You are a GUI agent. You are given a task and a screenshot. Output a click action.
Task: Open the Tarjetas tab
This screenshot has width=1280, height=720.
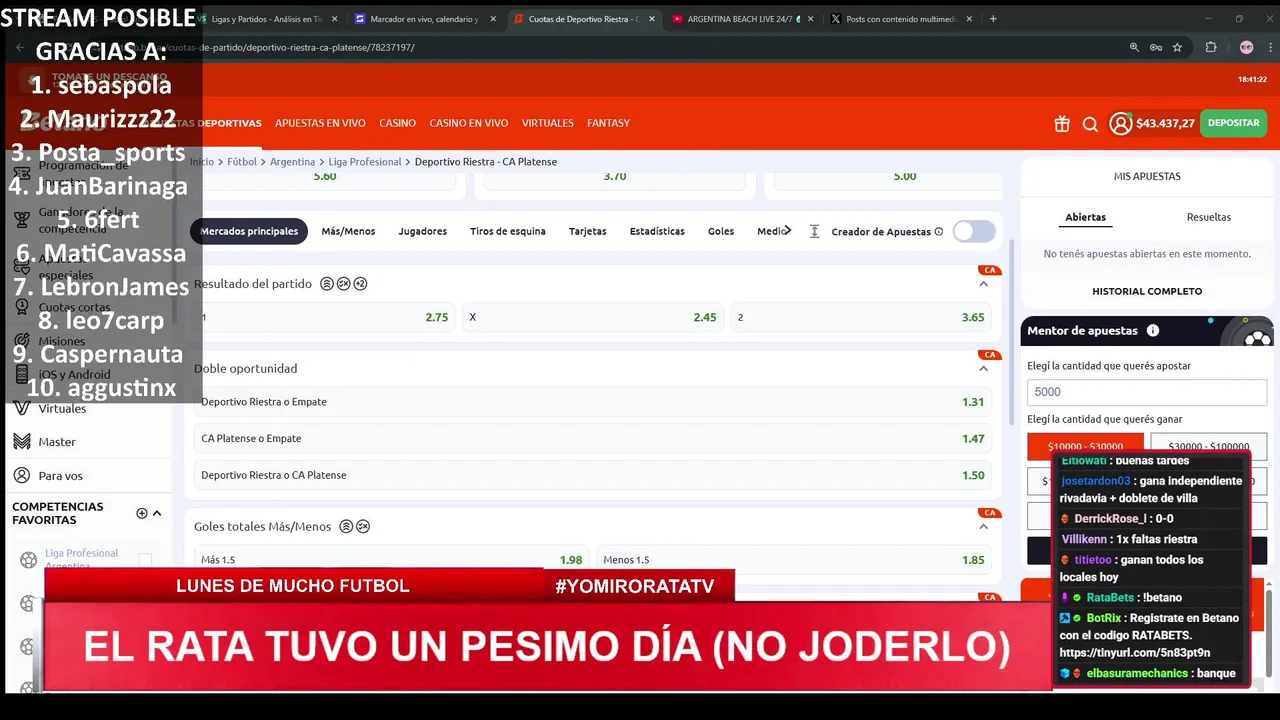588,231
